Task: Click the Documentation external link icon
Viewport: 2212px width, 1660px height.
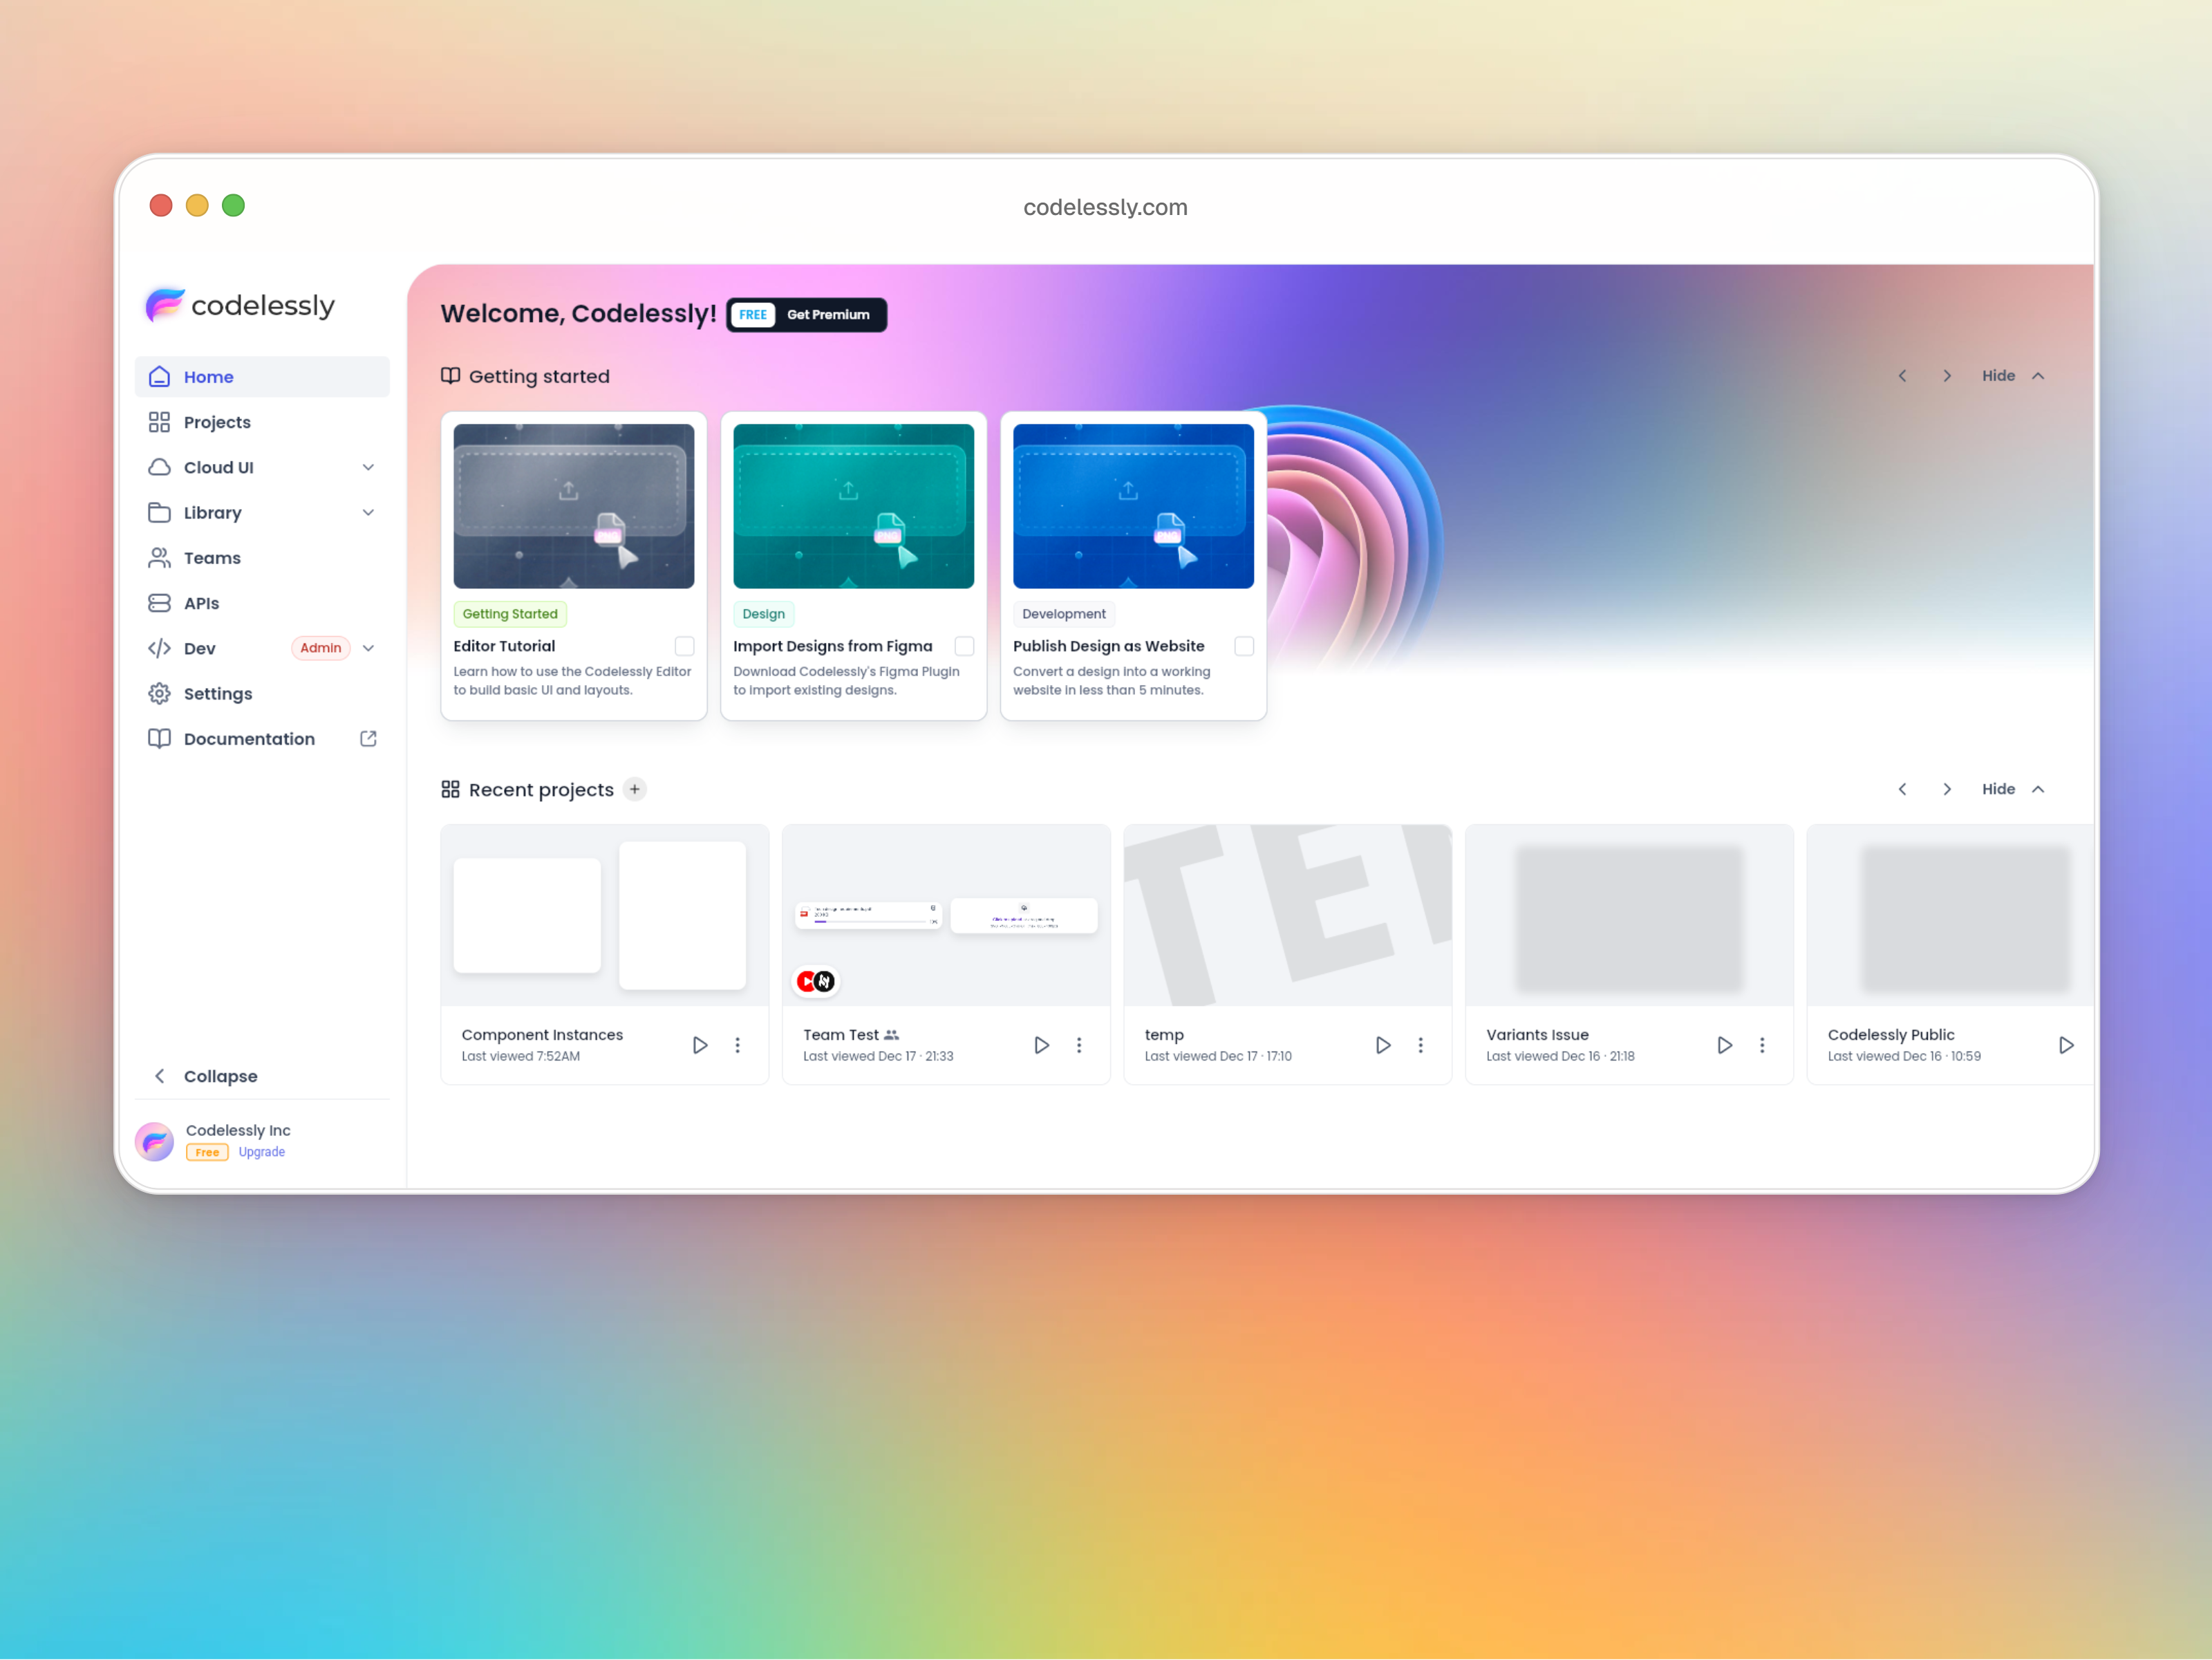Action: tap(368, 739)
